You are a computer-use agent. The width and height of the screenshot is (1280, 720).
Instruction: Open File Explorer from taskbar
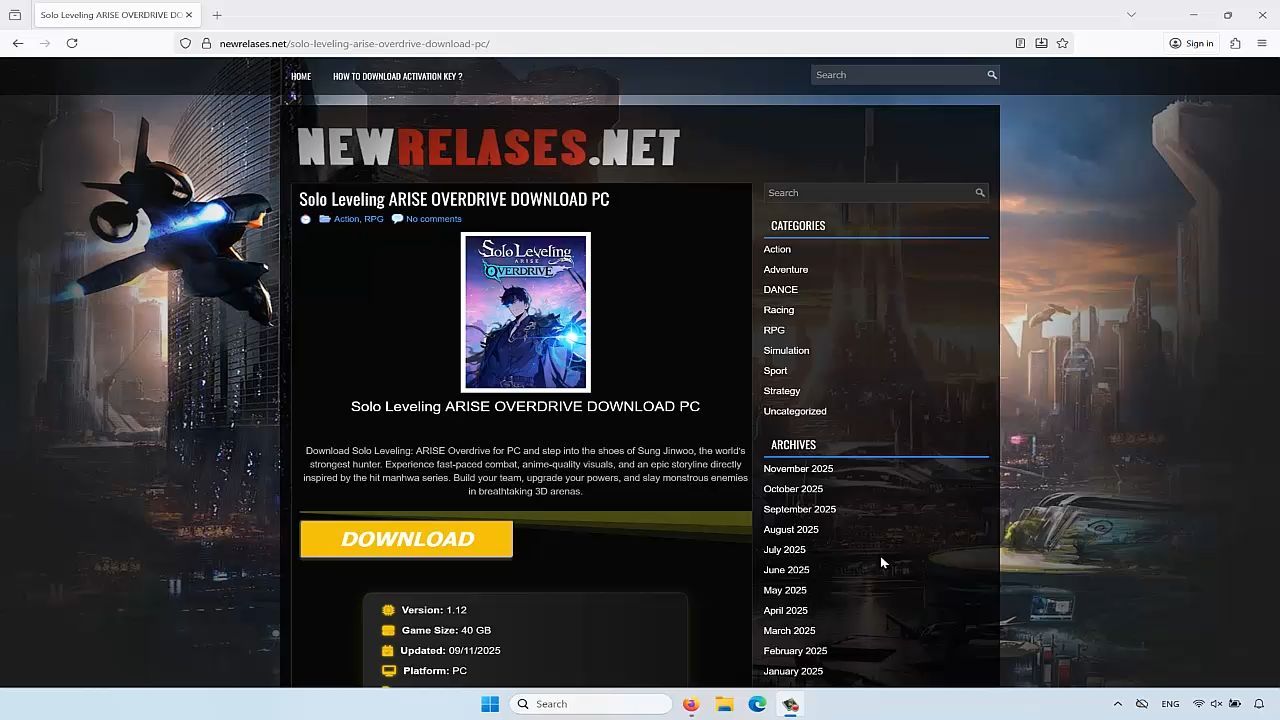pos(724,704)
